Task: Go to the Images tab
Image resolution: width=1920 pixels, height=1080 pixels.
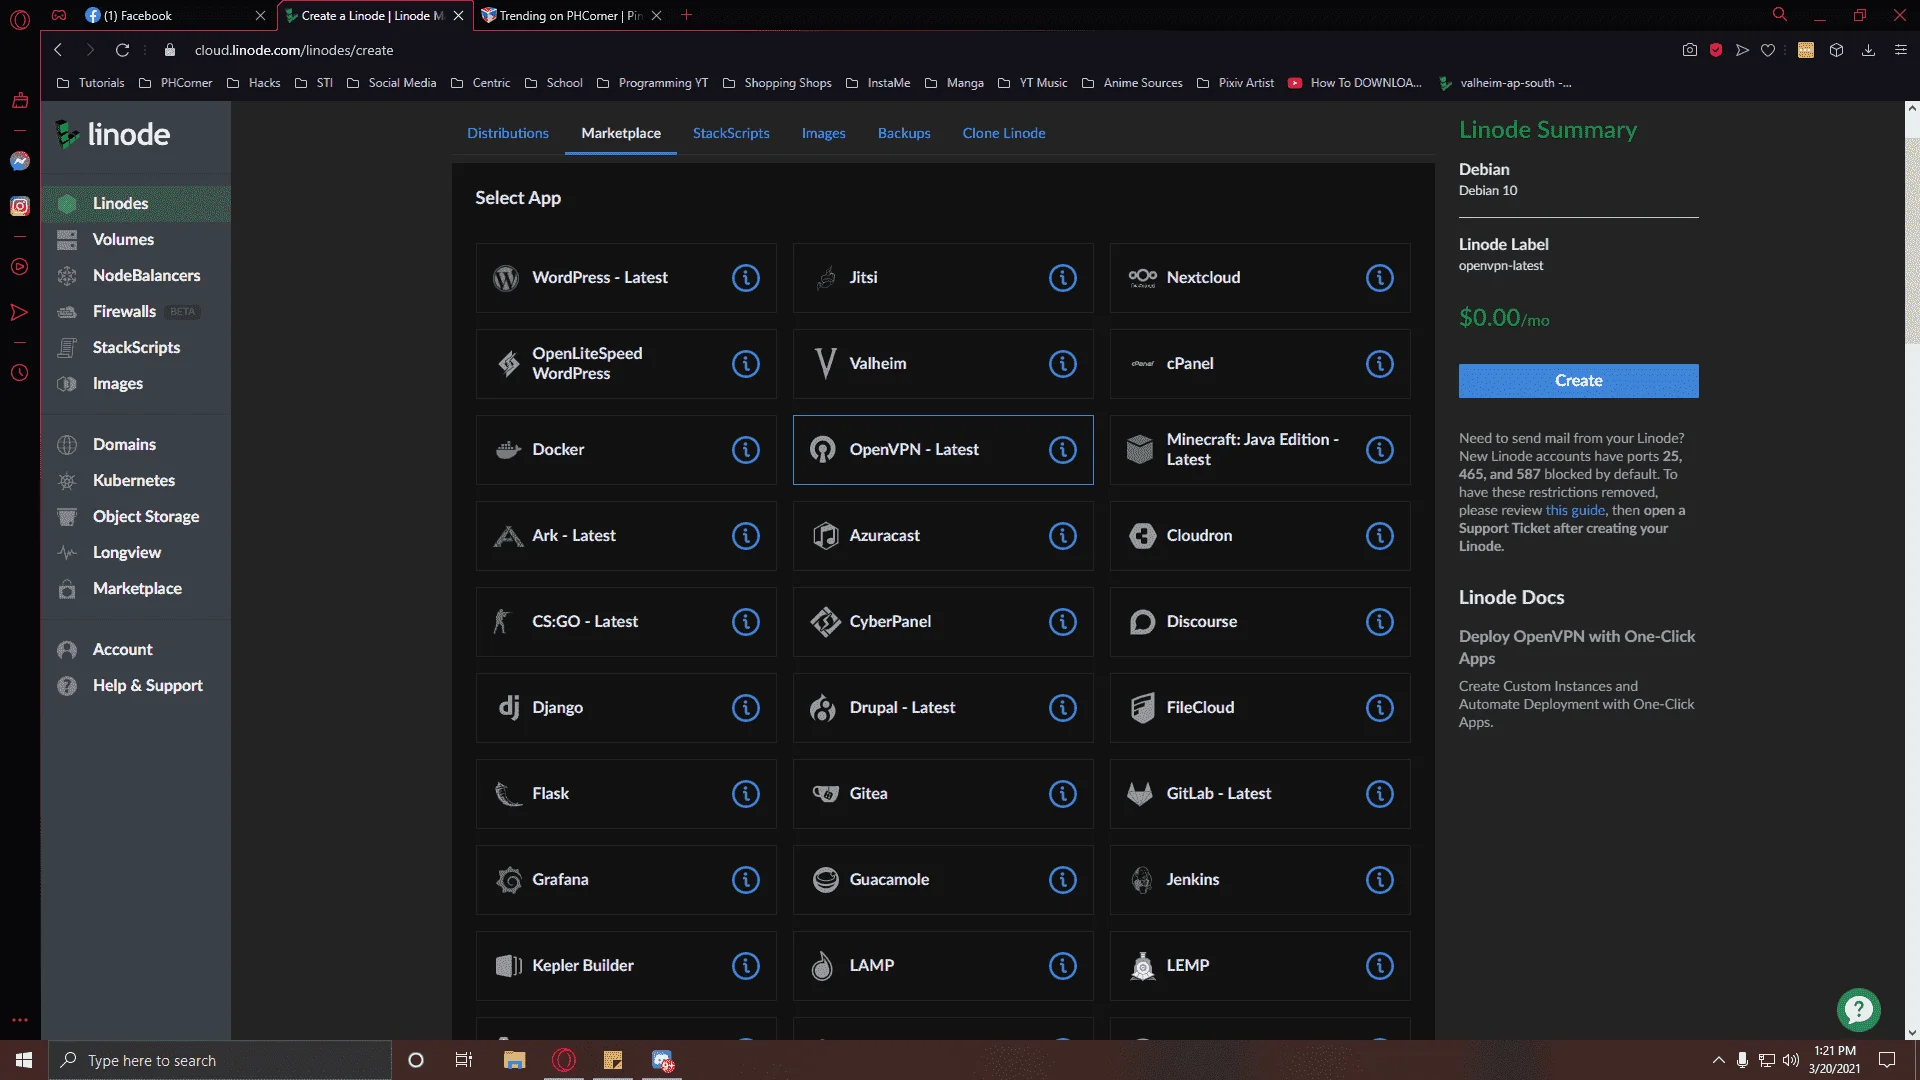Action: click(823, 133)
